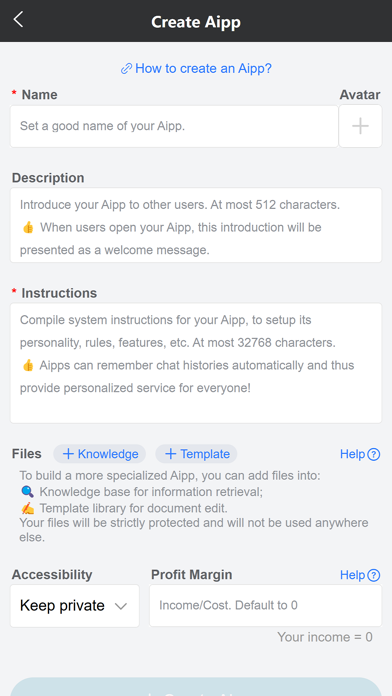The width and height of the screenshot is (392, 696).
Task: Add a Template file
Action: click(196, 454)
